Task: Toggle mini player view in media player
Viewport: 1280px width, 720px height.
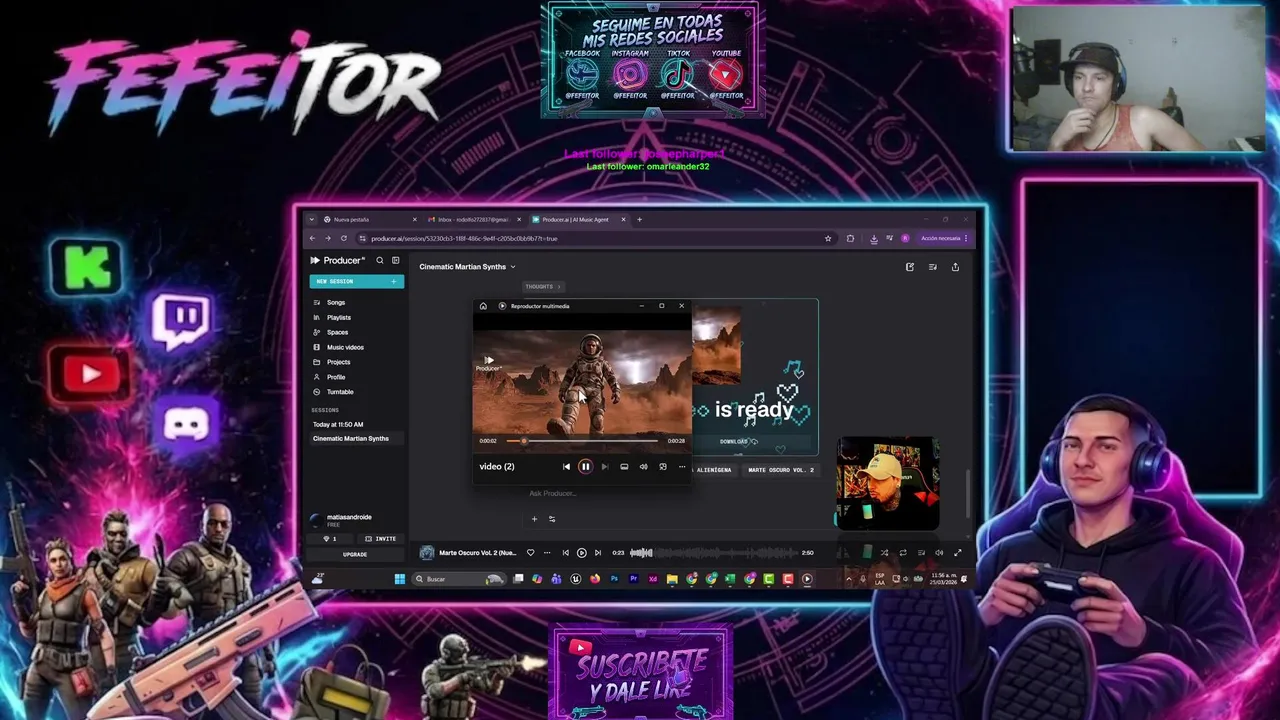Action: 662,466
